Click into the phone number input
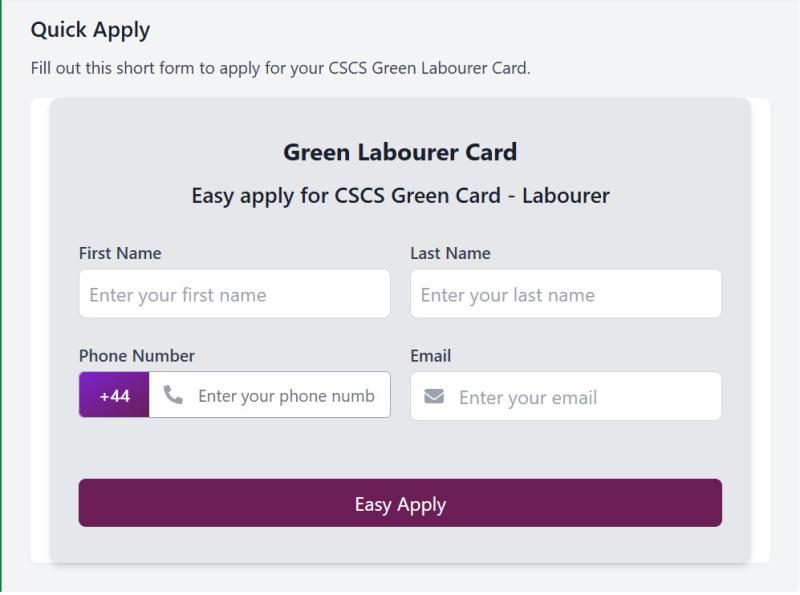This screenshot has height=595, width=800. click(286, 396)
